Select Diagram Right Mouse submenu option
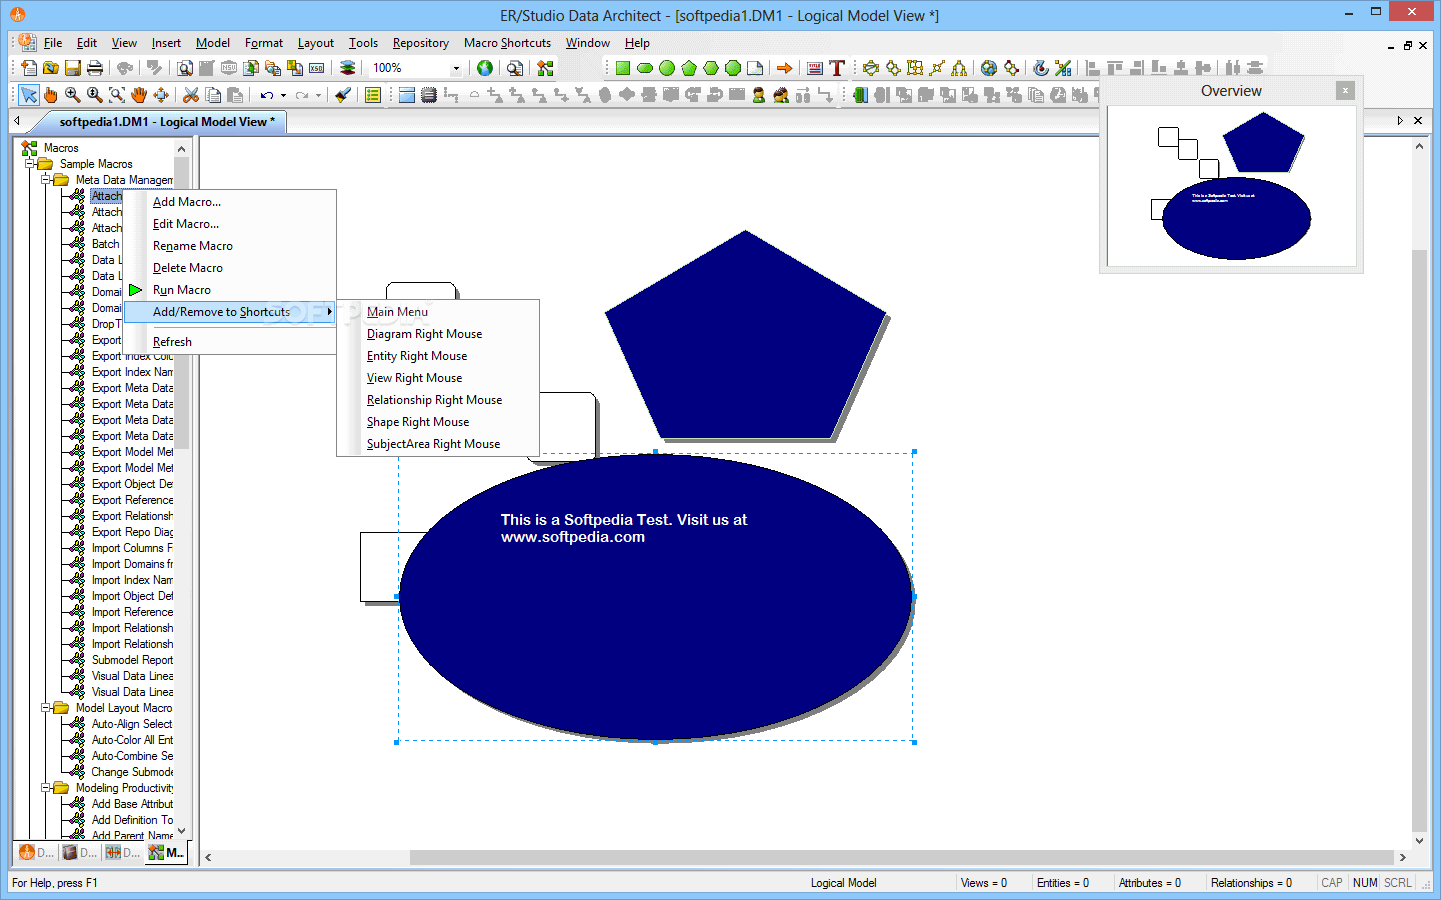 (424, 334)
